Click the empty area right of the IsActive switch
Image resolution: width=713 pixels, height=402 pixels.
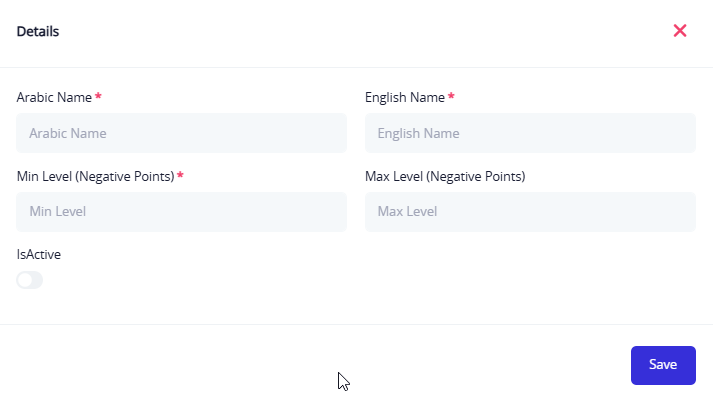click(200, 281)
